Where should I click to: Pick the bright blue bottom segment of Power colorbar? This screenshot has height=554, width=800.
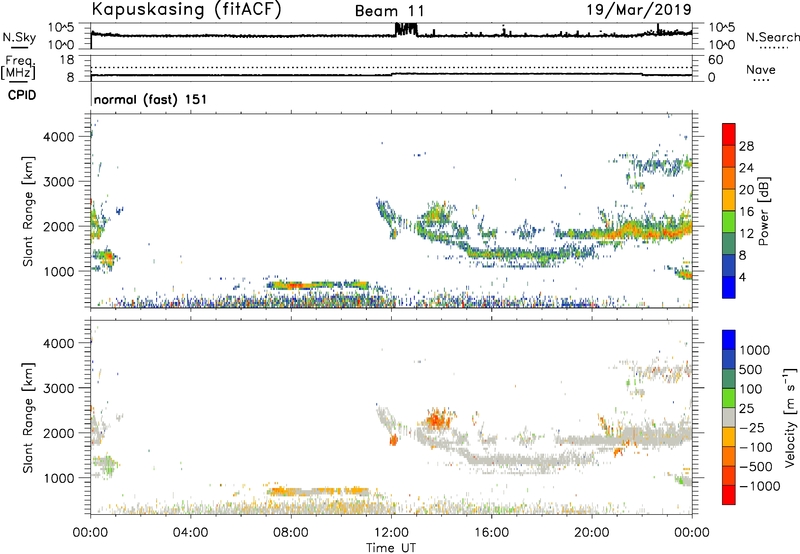729,287
